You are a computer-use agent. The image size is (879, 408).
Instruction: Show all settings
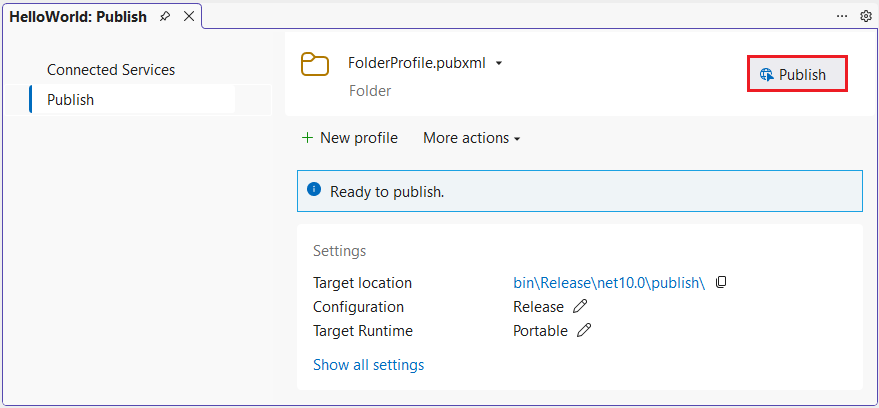coord(368,365)
